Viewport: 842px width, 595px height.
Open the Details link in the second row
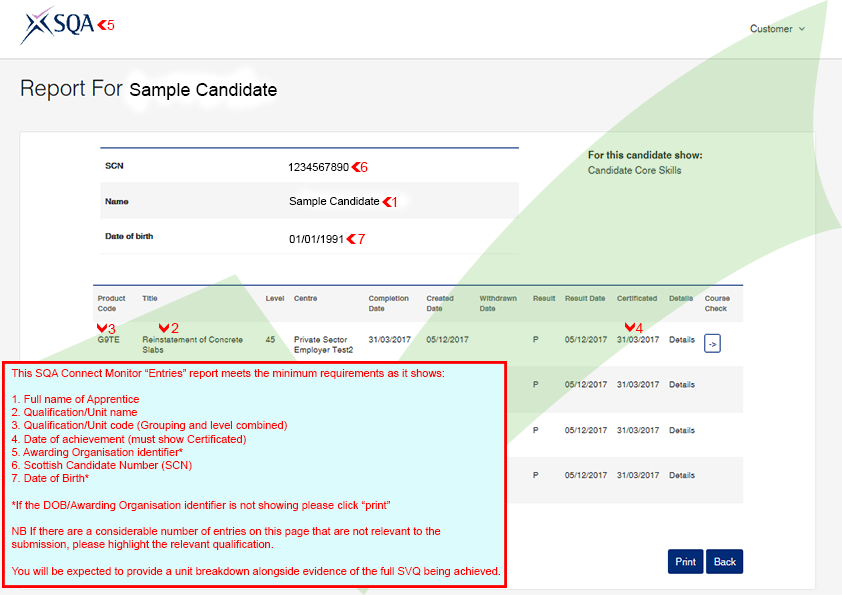coord(682,385)
